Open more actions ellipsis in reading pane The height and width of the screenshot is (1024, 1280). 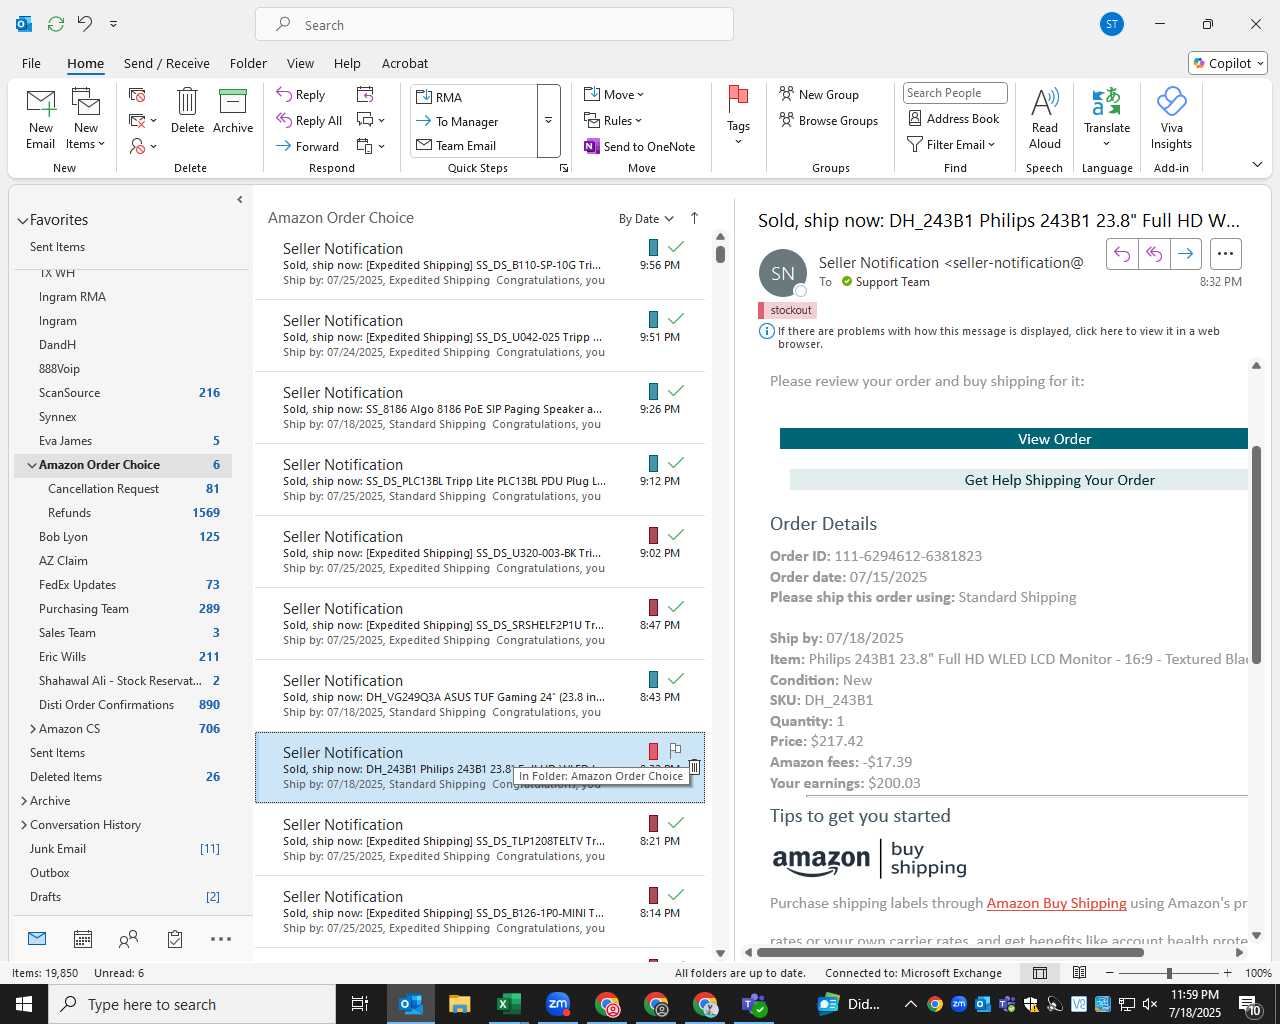click(1226, 254)
